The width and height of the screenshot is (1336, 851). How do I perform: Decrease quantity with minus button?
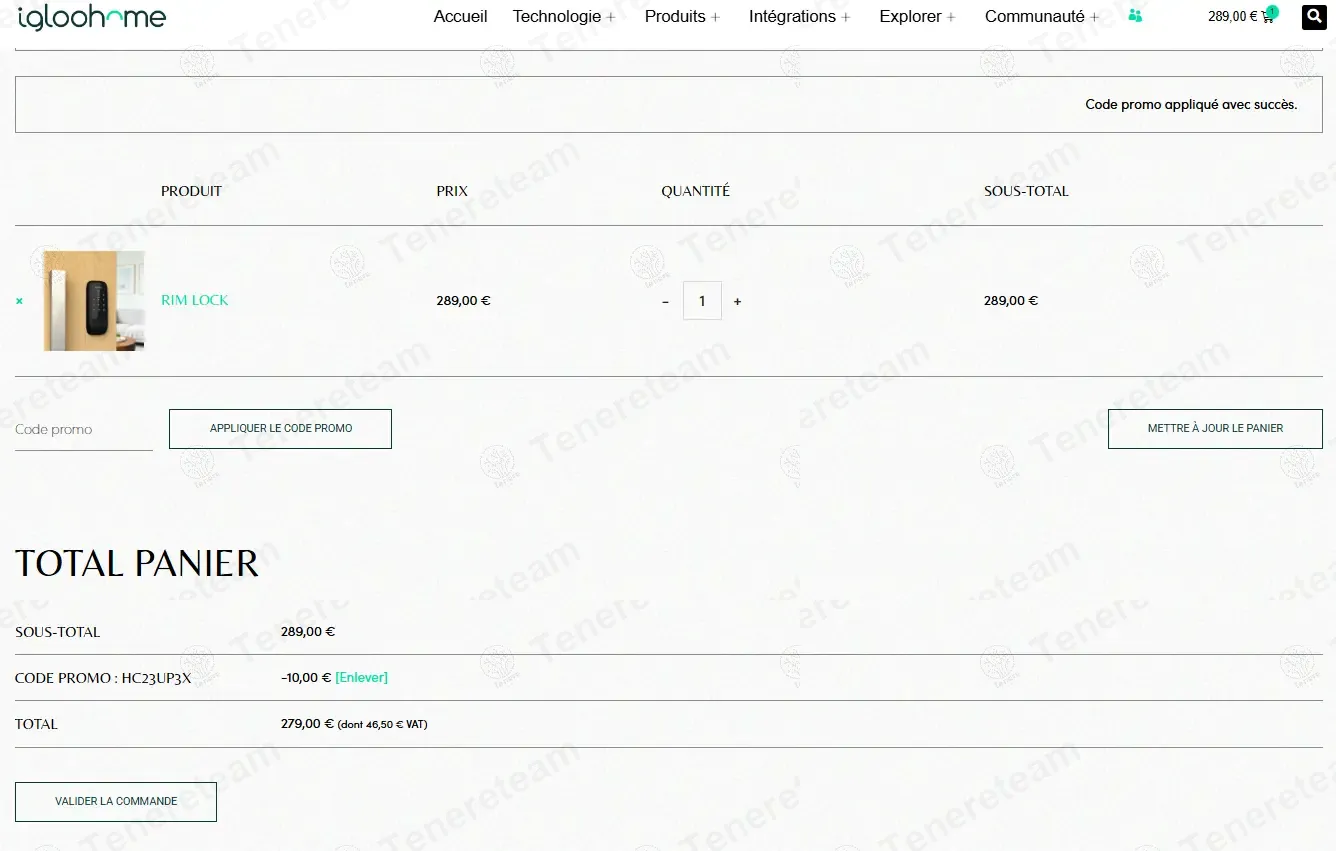665,301
